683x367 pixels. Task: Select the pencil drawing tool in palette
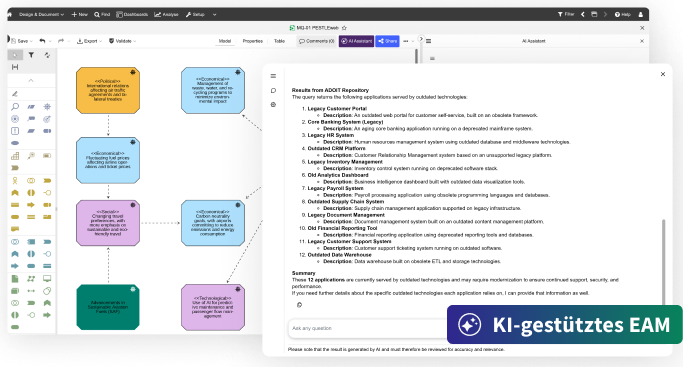point(15,94)
